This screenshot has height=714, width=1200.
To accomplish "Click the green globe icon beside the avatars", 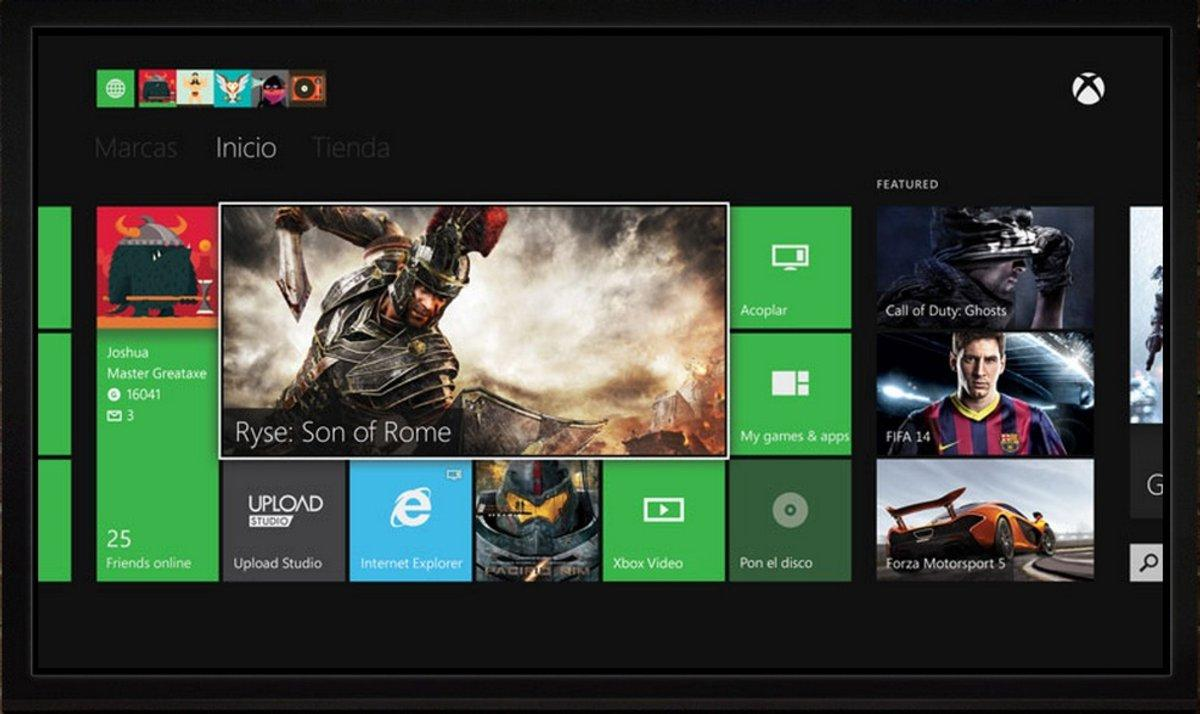I will pos(115,89).
